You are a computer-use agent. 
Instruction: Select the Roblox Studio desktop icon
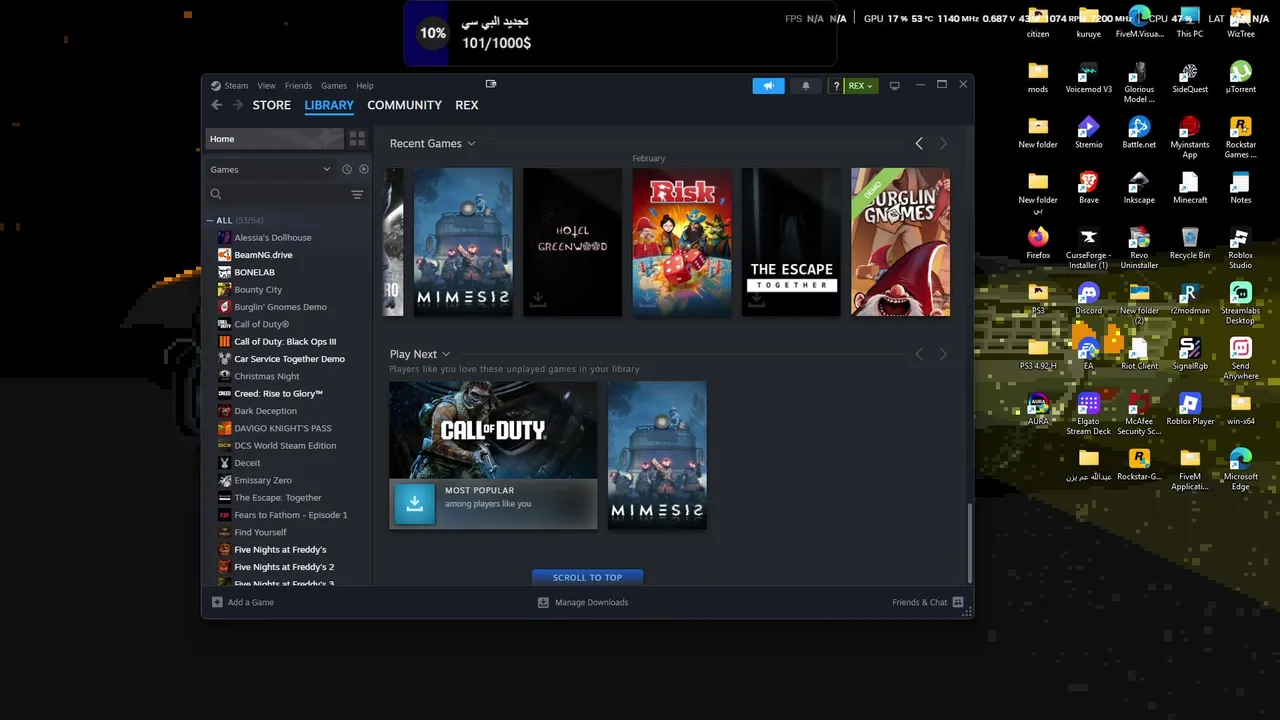click(x=1240, y=247)
